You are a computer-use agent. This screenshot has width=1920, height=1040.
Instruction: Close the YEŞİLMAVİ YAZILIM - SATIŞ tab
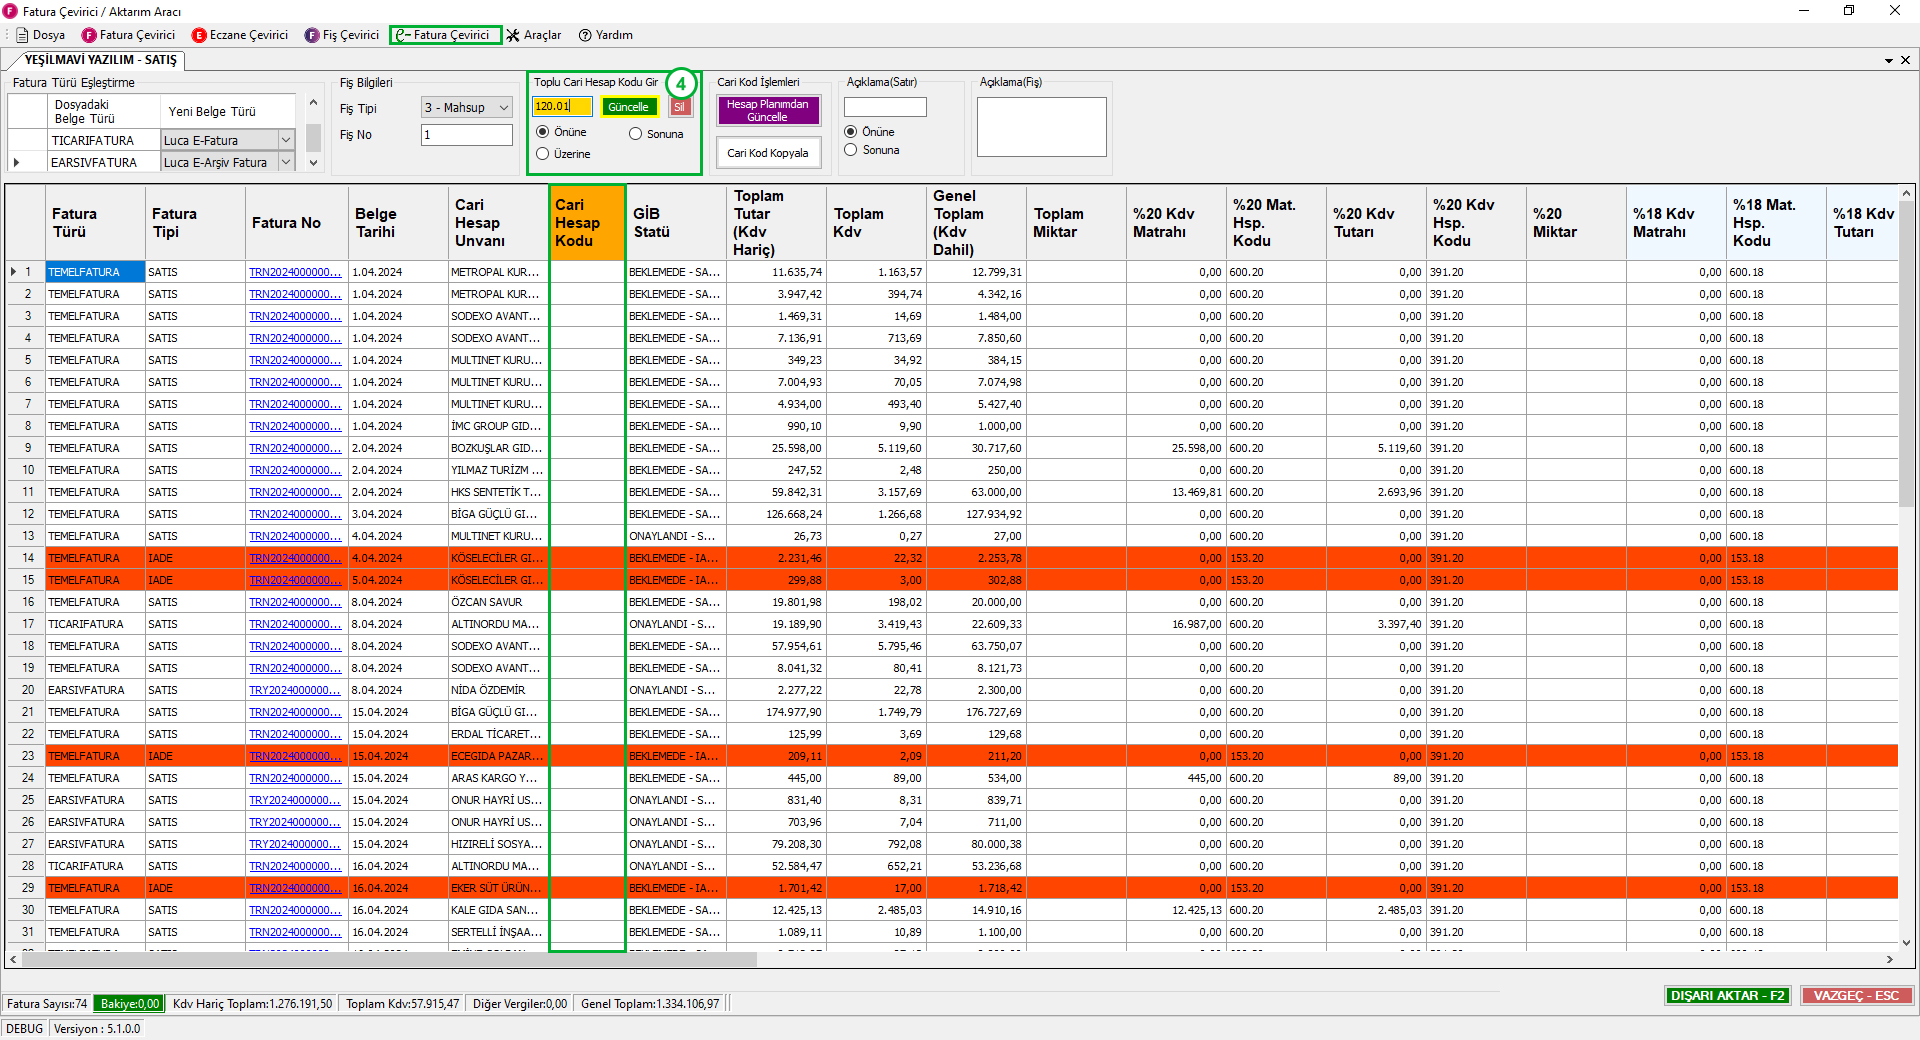[x=1905, y=60]
